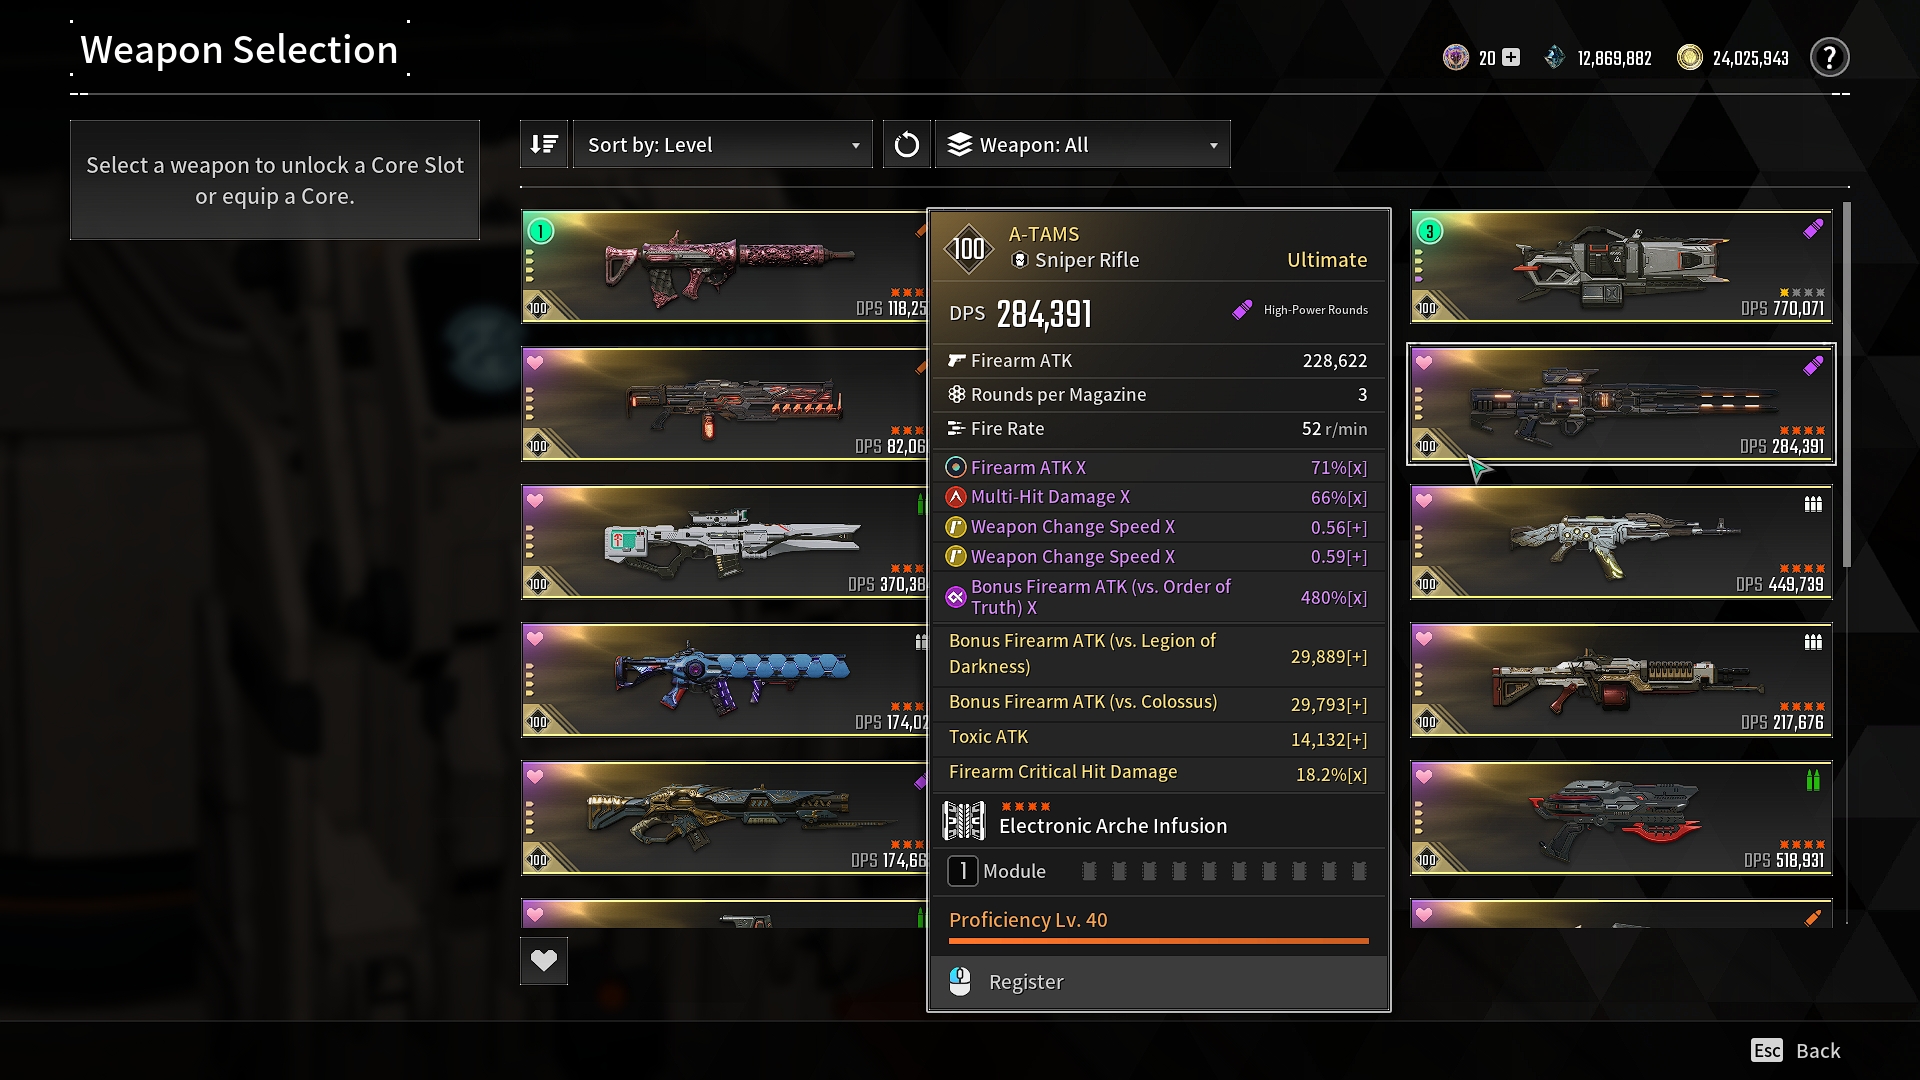Expand the Weapon: All filter dropdown
1920x1080 pixels.
[1082, 144]
